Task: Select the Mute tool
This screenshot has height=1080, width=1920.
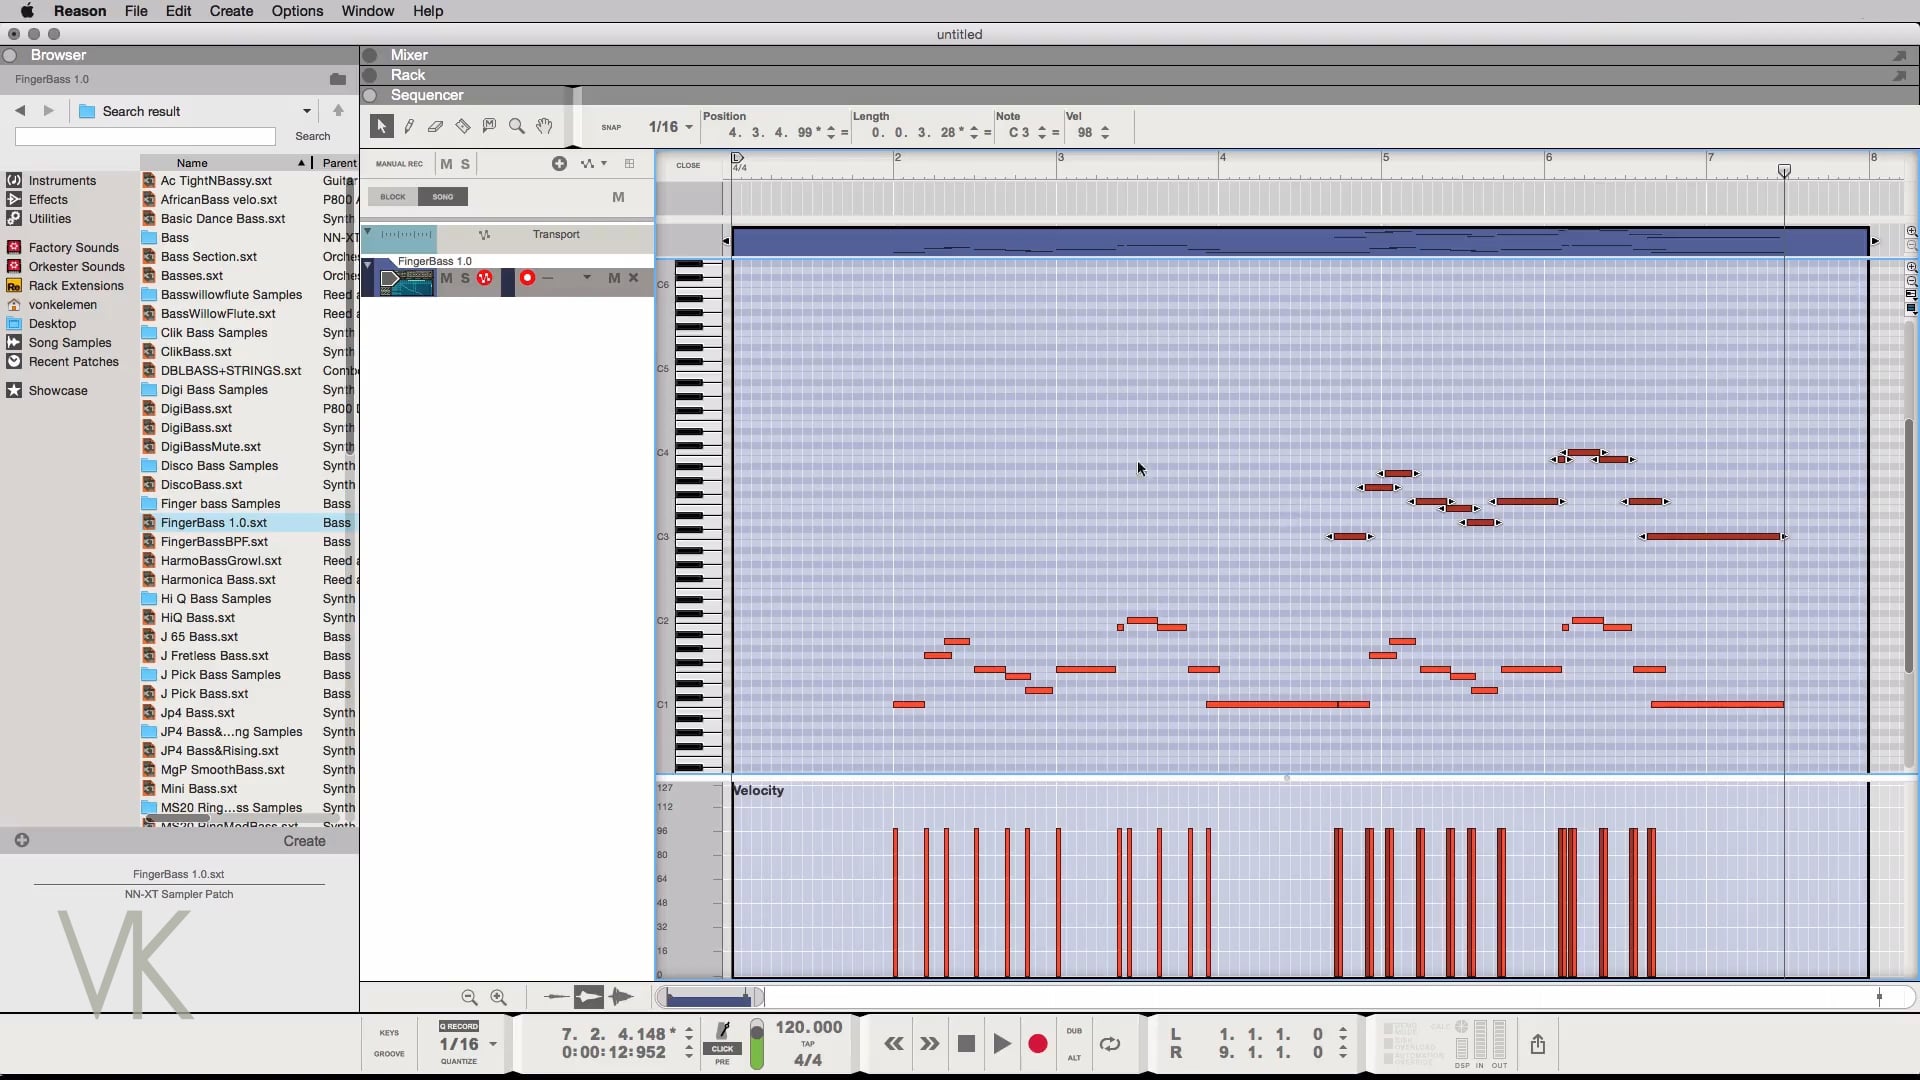Action: [x=489, y=126]
